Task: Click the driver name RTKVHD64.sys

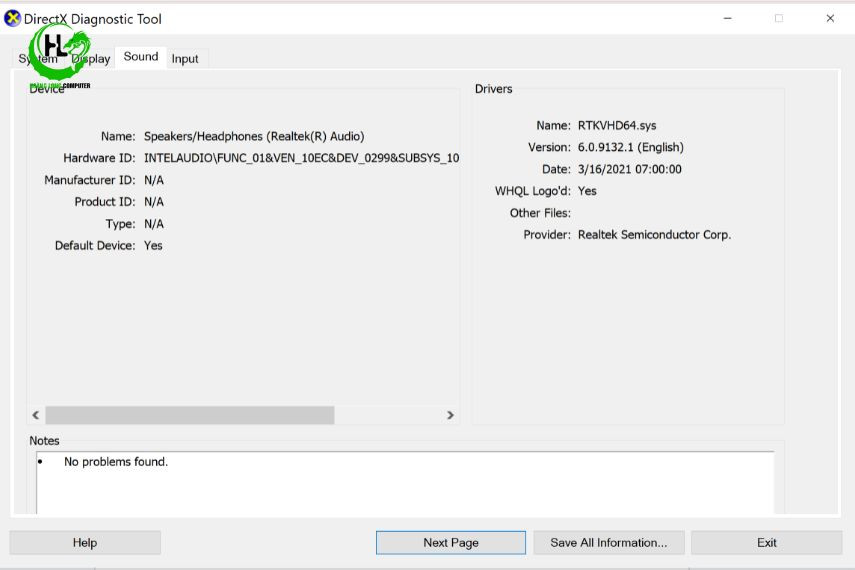Action: pyautogui.click(x=617, y=125)
